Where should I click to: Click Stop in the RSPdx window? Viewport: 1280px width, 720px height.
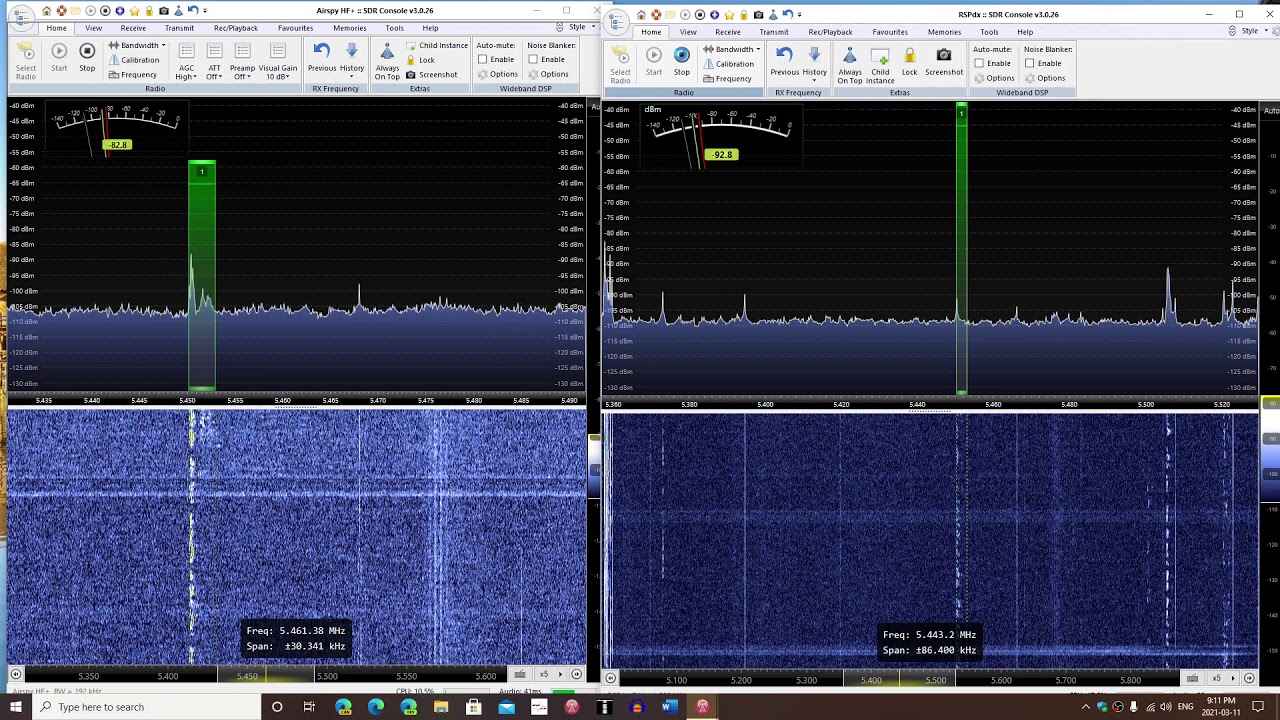click(681, 61)
